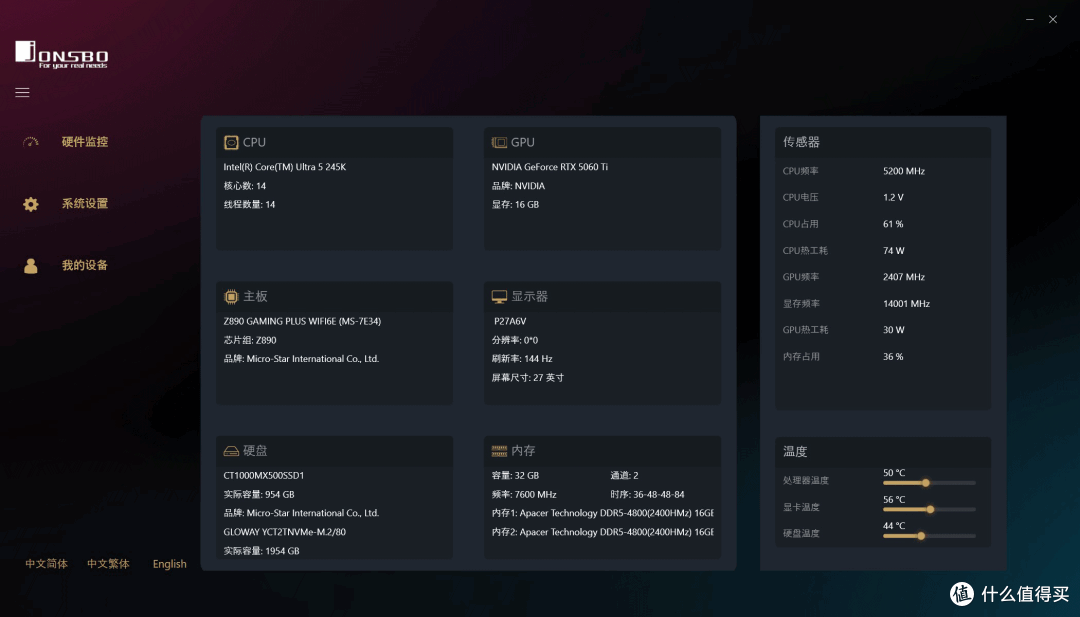Viewport: 1080px width, 617px height.
Task: Click the hard disk temperature slider at 44 °C
Action: point(929,536)
